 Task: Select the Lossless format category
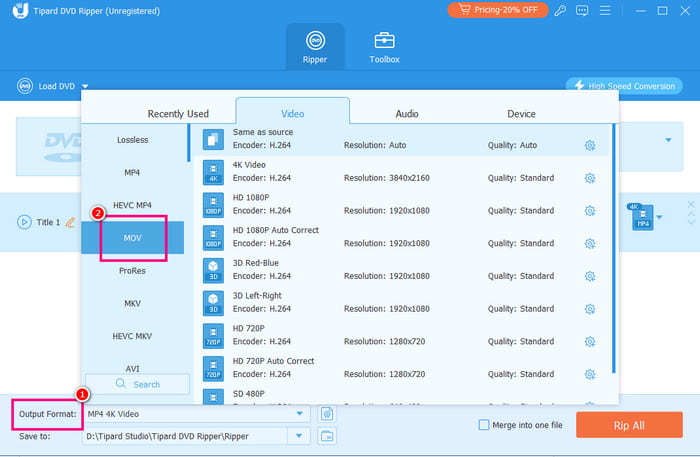tap(133, 140)
